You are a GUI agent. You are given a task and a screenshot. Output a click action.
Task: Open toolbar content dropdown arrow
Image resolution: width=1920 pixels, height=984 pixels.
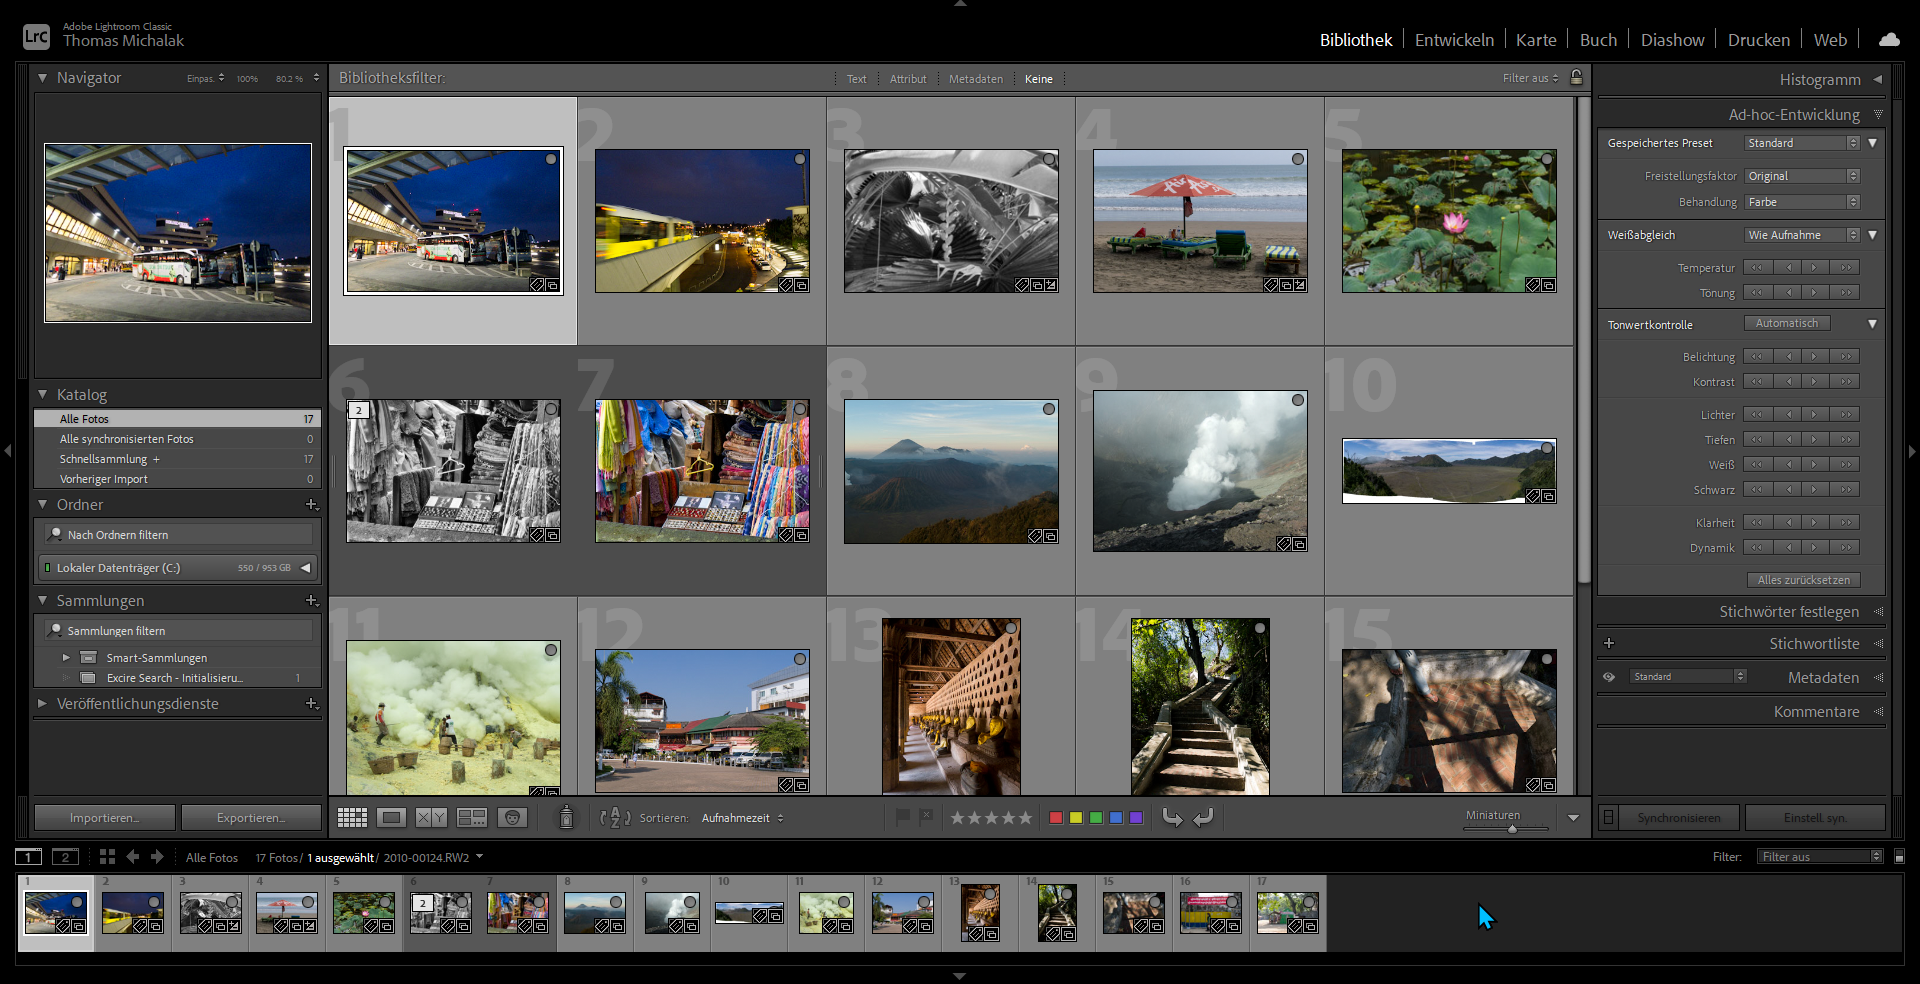click(1573, 818)
